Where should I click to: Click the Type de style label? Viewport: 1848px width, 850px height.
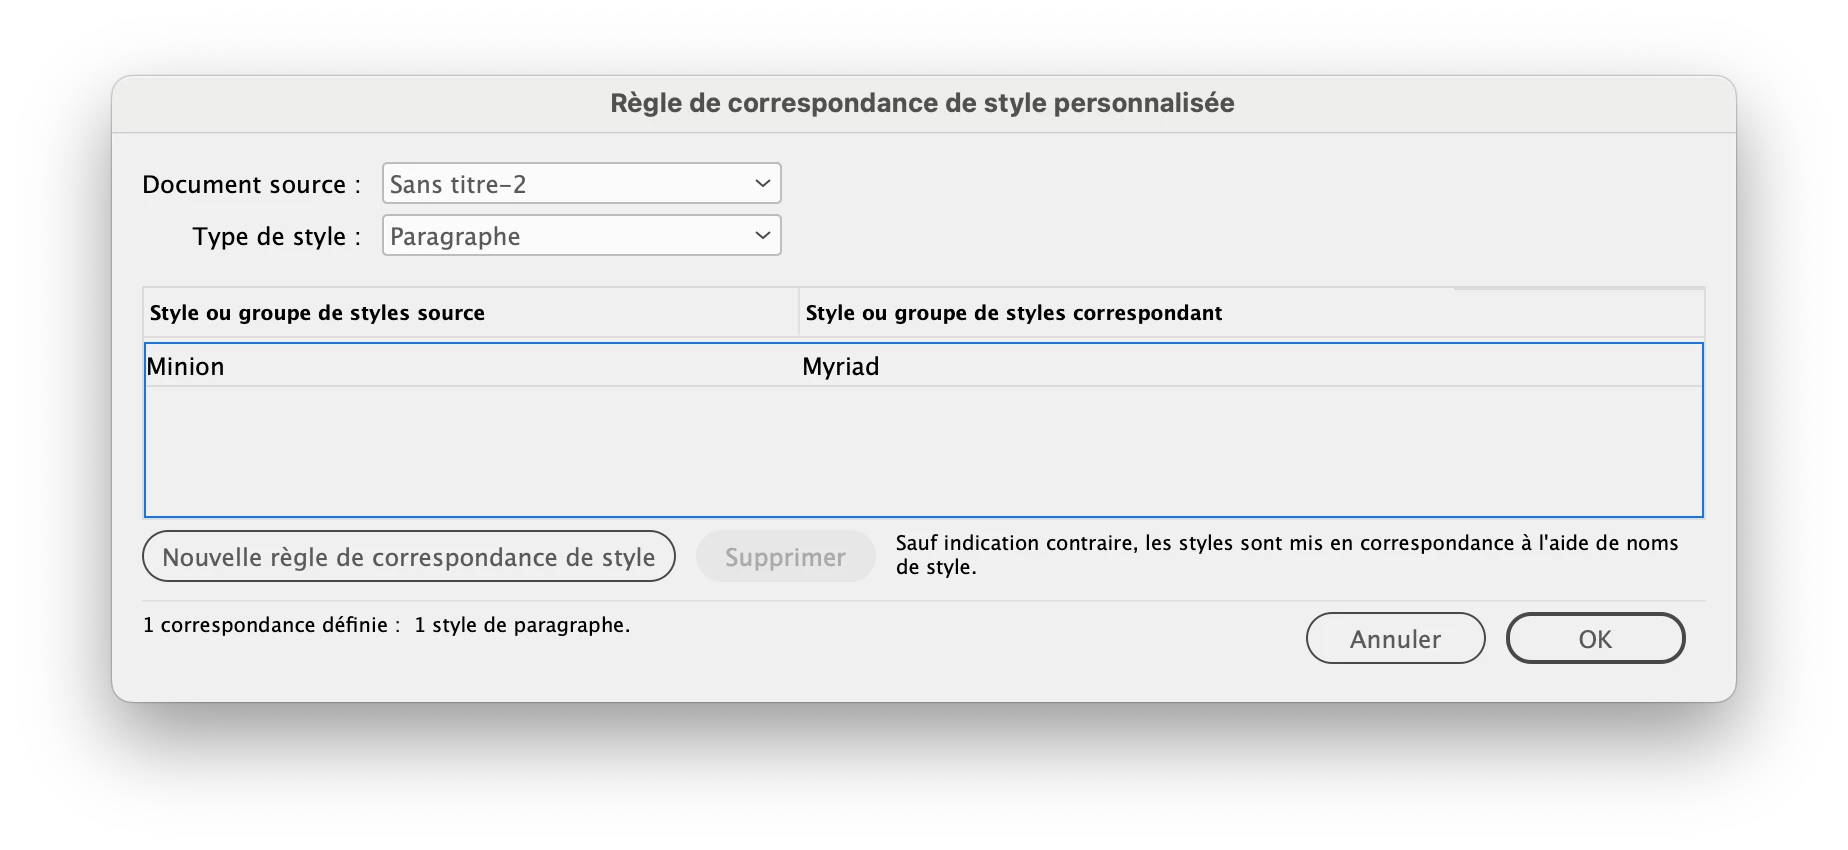coord(277,237)
